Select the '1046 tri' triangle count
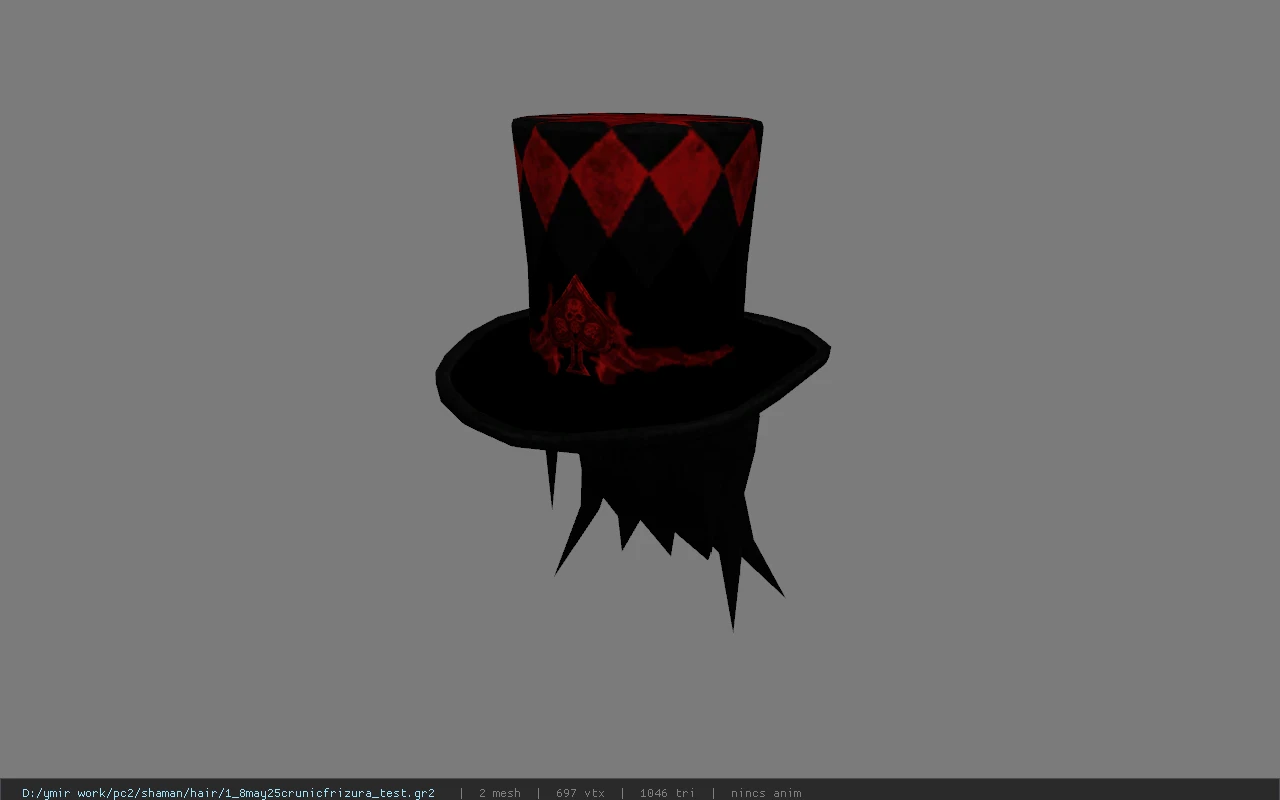The width and height of the screenshot is (1280, 800). coord(667,793)
